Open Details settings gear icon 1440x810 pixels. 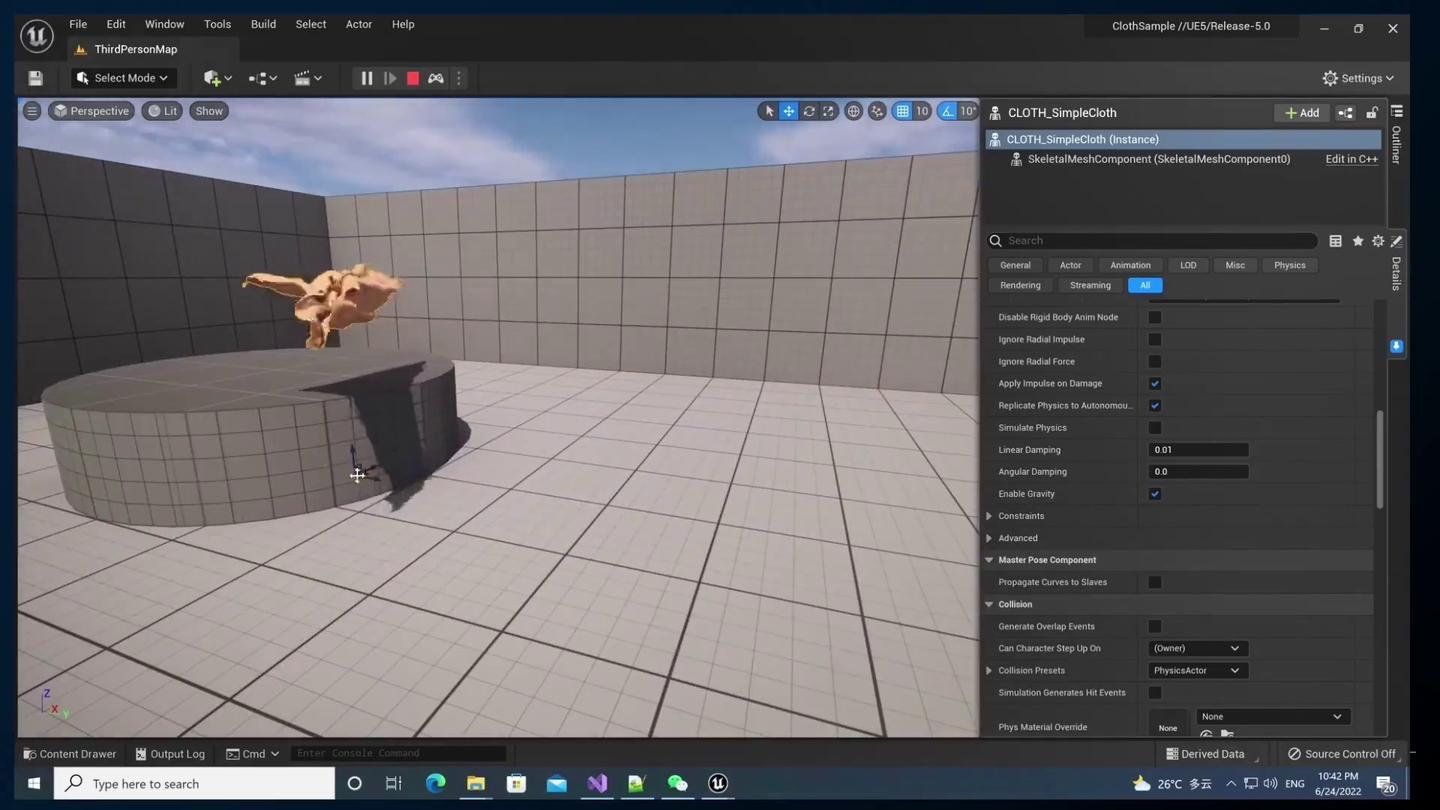[1378, 241]
